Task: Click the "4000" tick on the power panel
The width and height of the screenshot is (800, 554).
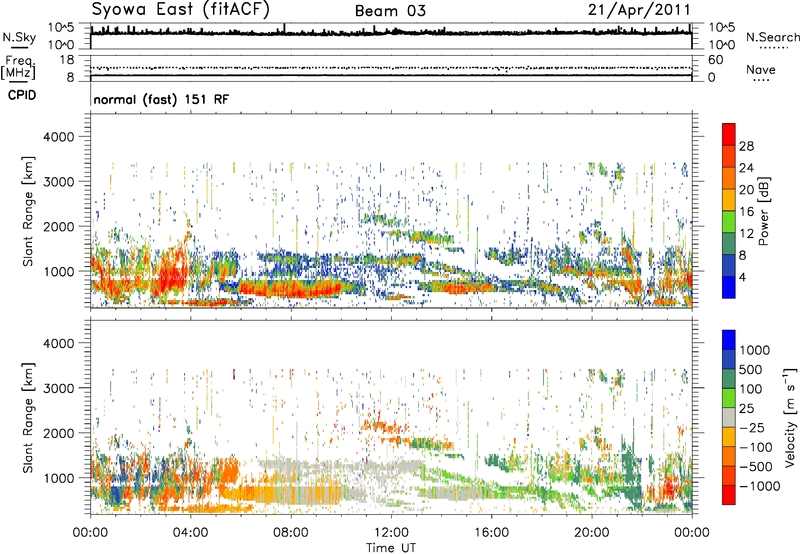Action: tap(58, 137)
